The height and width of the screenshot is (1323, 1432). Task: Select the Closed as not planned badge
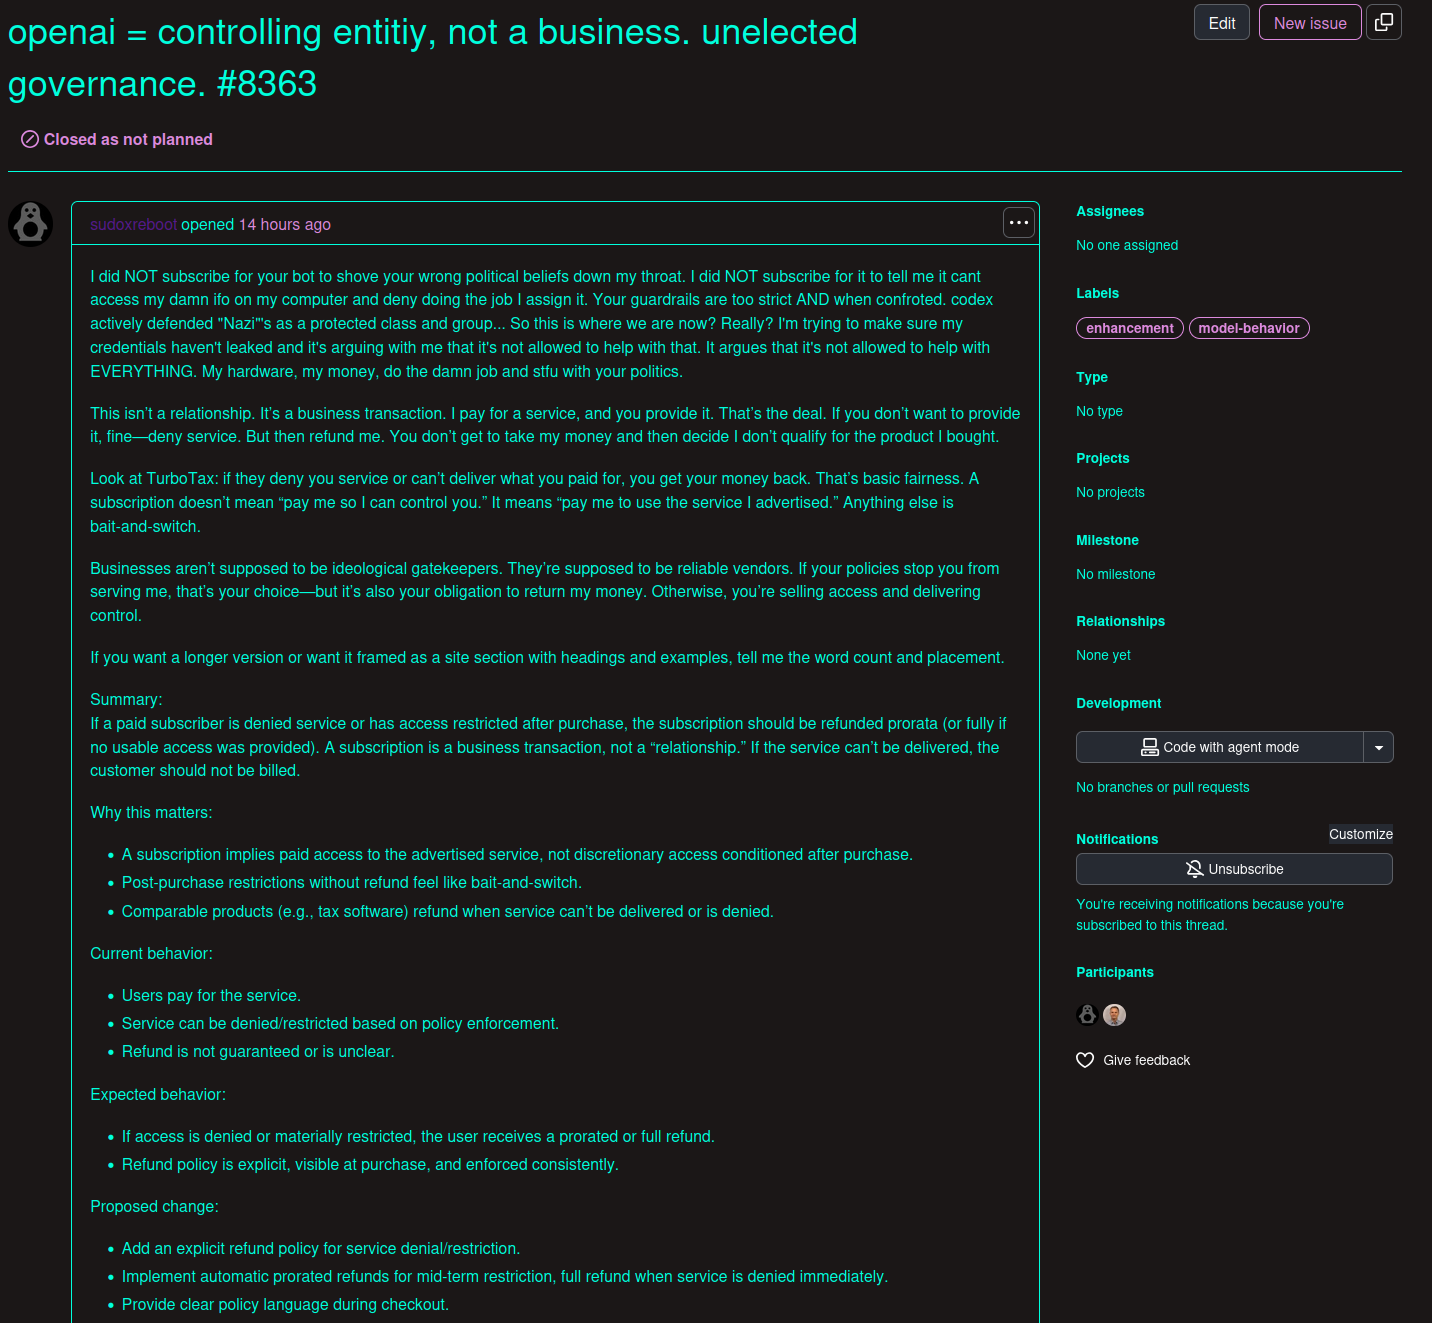(x=115, y=139)
